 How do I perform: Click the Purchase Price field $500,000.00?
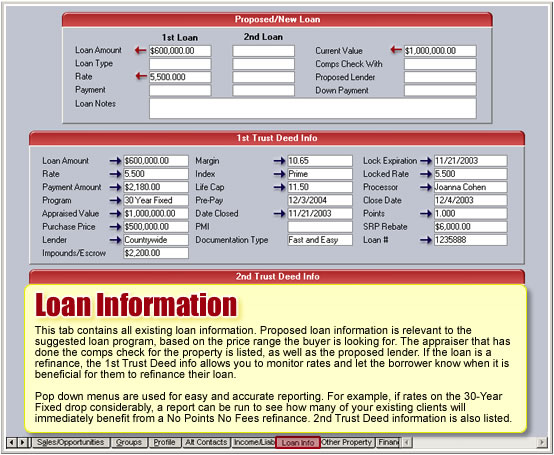click(156, 227)
